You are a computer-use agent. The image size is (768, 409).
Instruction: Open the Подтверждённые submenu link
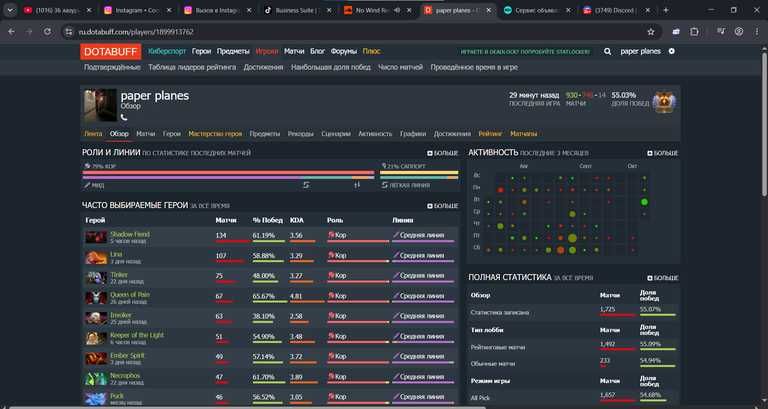coord(112,67)
